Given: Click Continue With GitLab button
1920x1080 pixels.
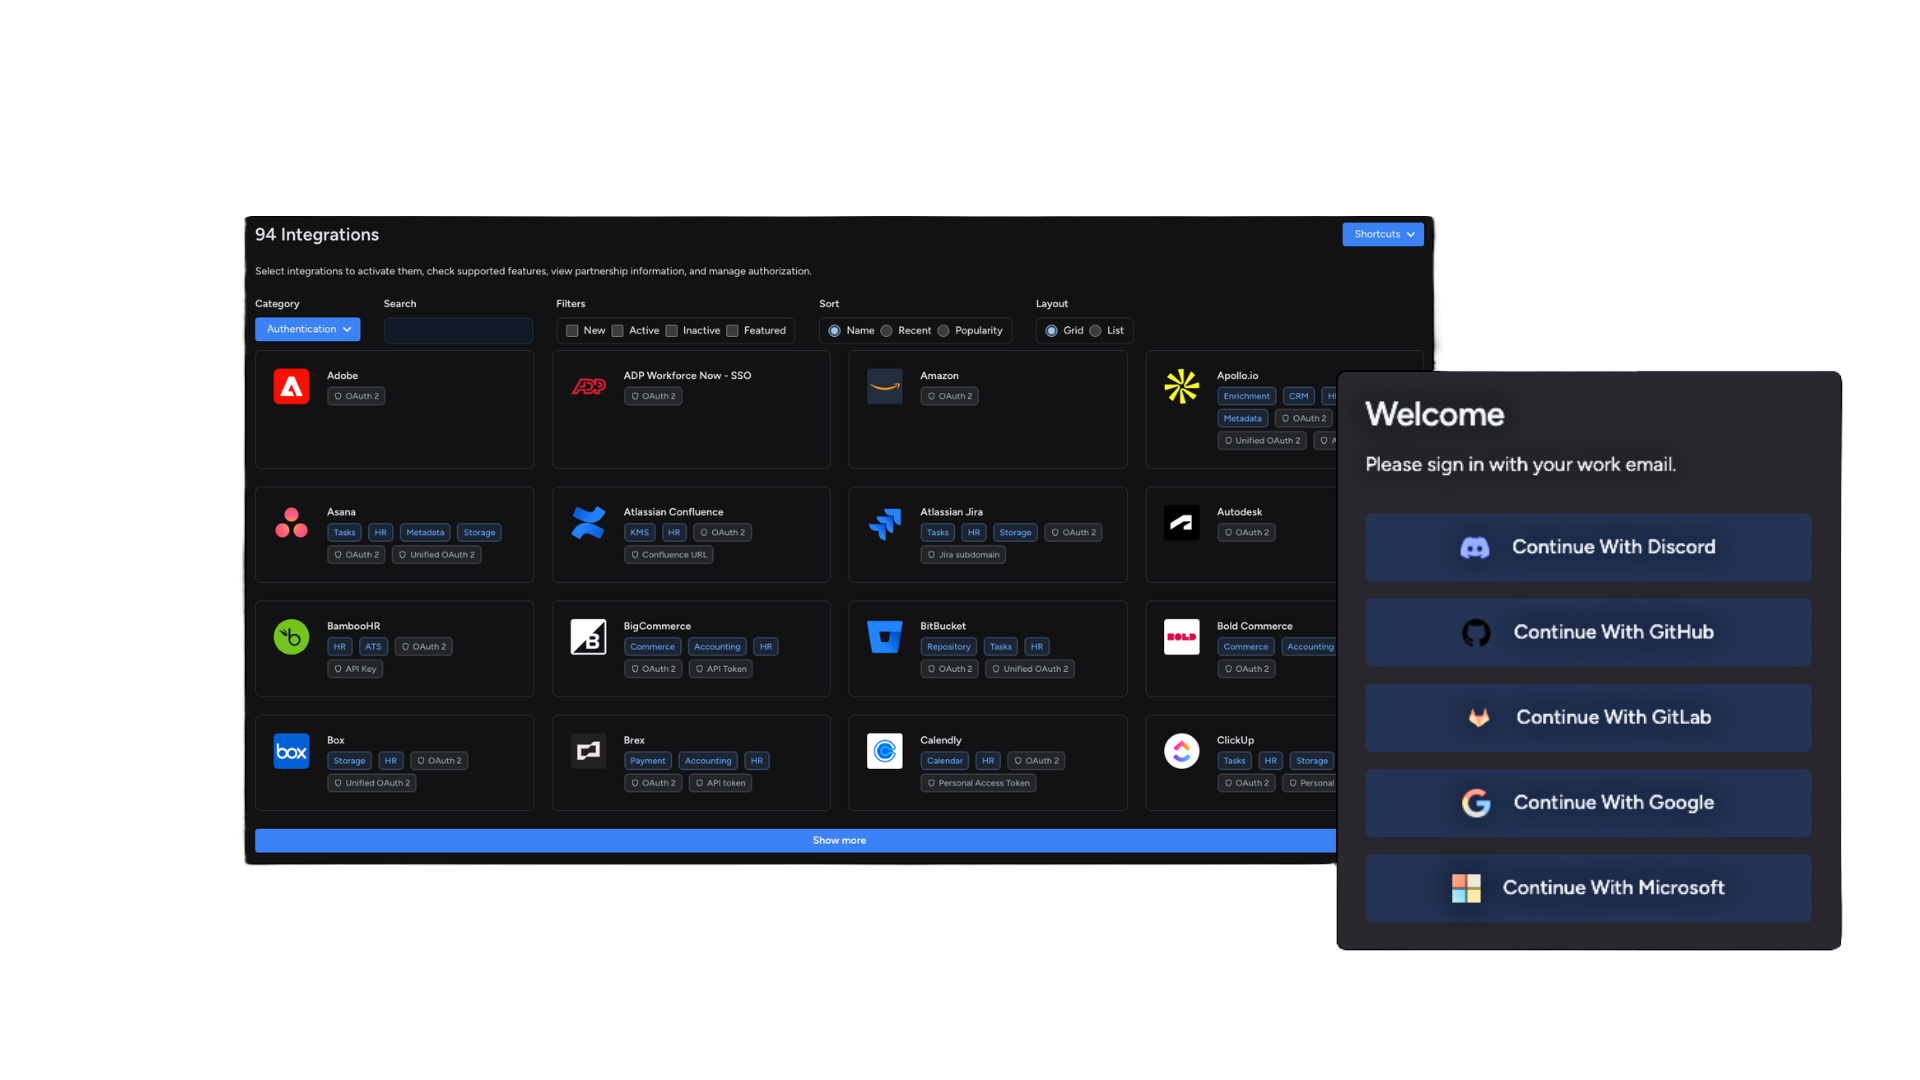Looking at the screenshot, I should click(x=1588, y=718).
